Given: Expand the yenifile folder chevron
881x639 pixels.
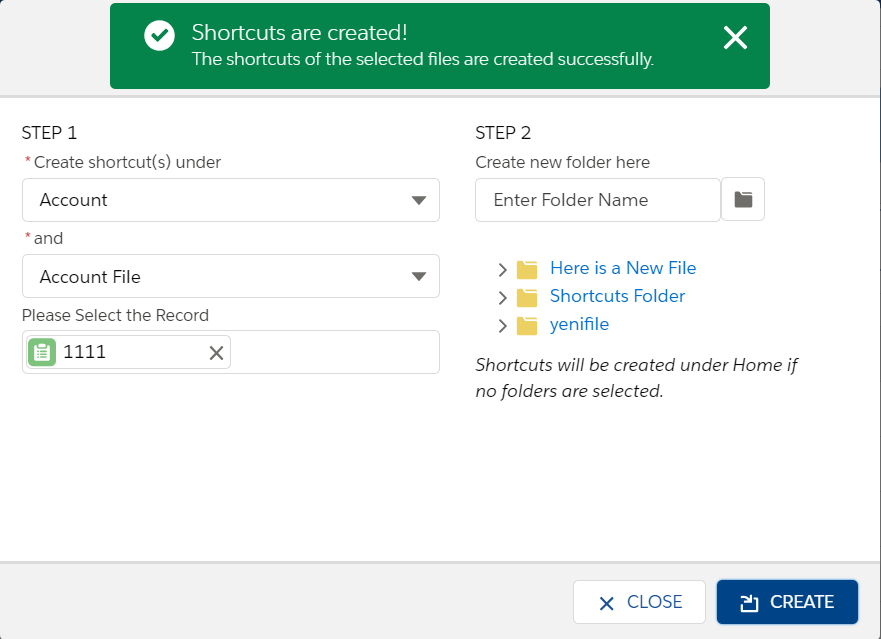Looking at the screenshot, I should click(x=503, y=325).
